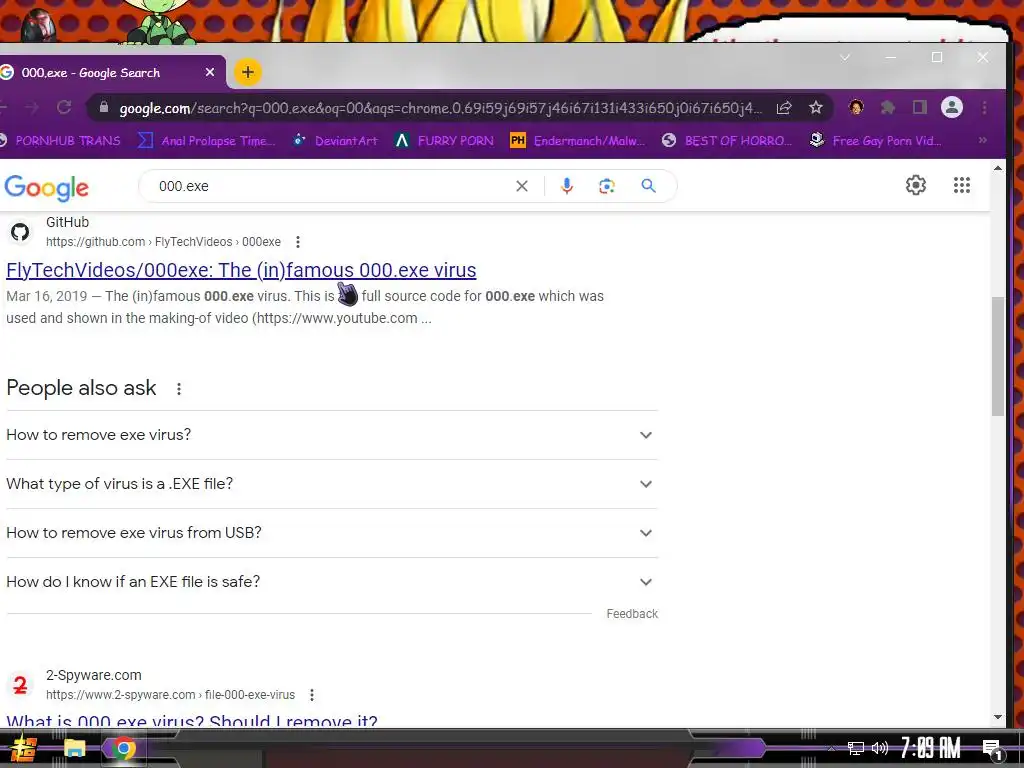Open the tab search chevron in title bar
Screen dimensions: 1024x768
pyautogui.click(x=845, y=57)
